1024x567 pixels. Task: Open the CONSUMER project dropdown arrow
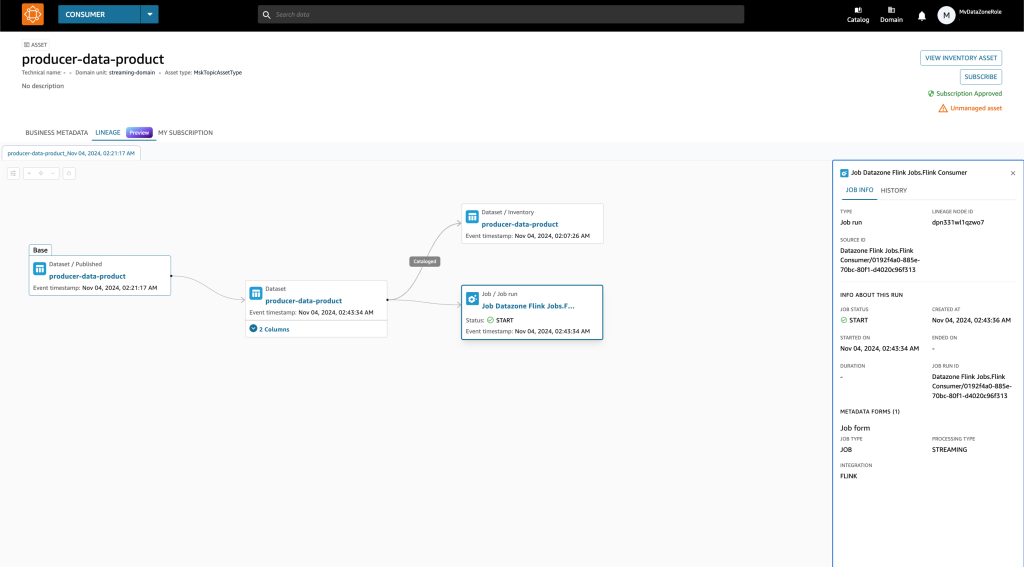pos(150,14)
